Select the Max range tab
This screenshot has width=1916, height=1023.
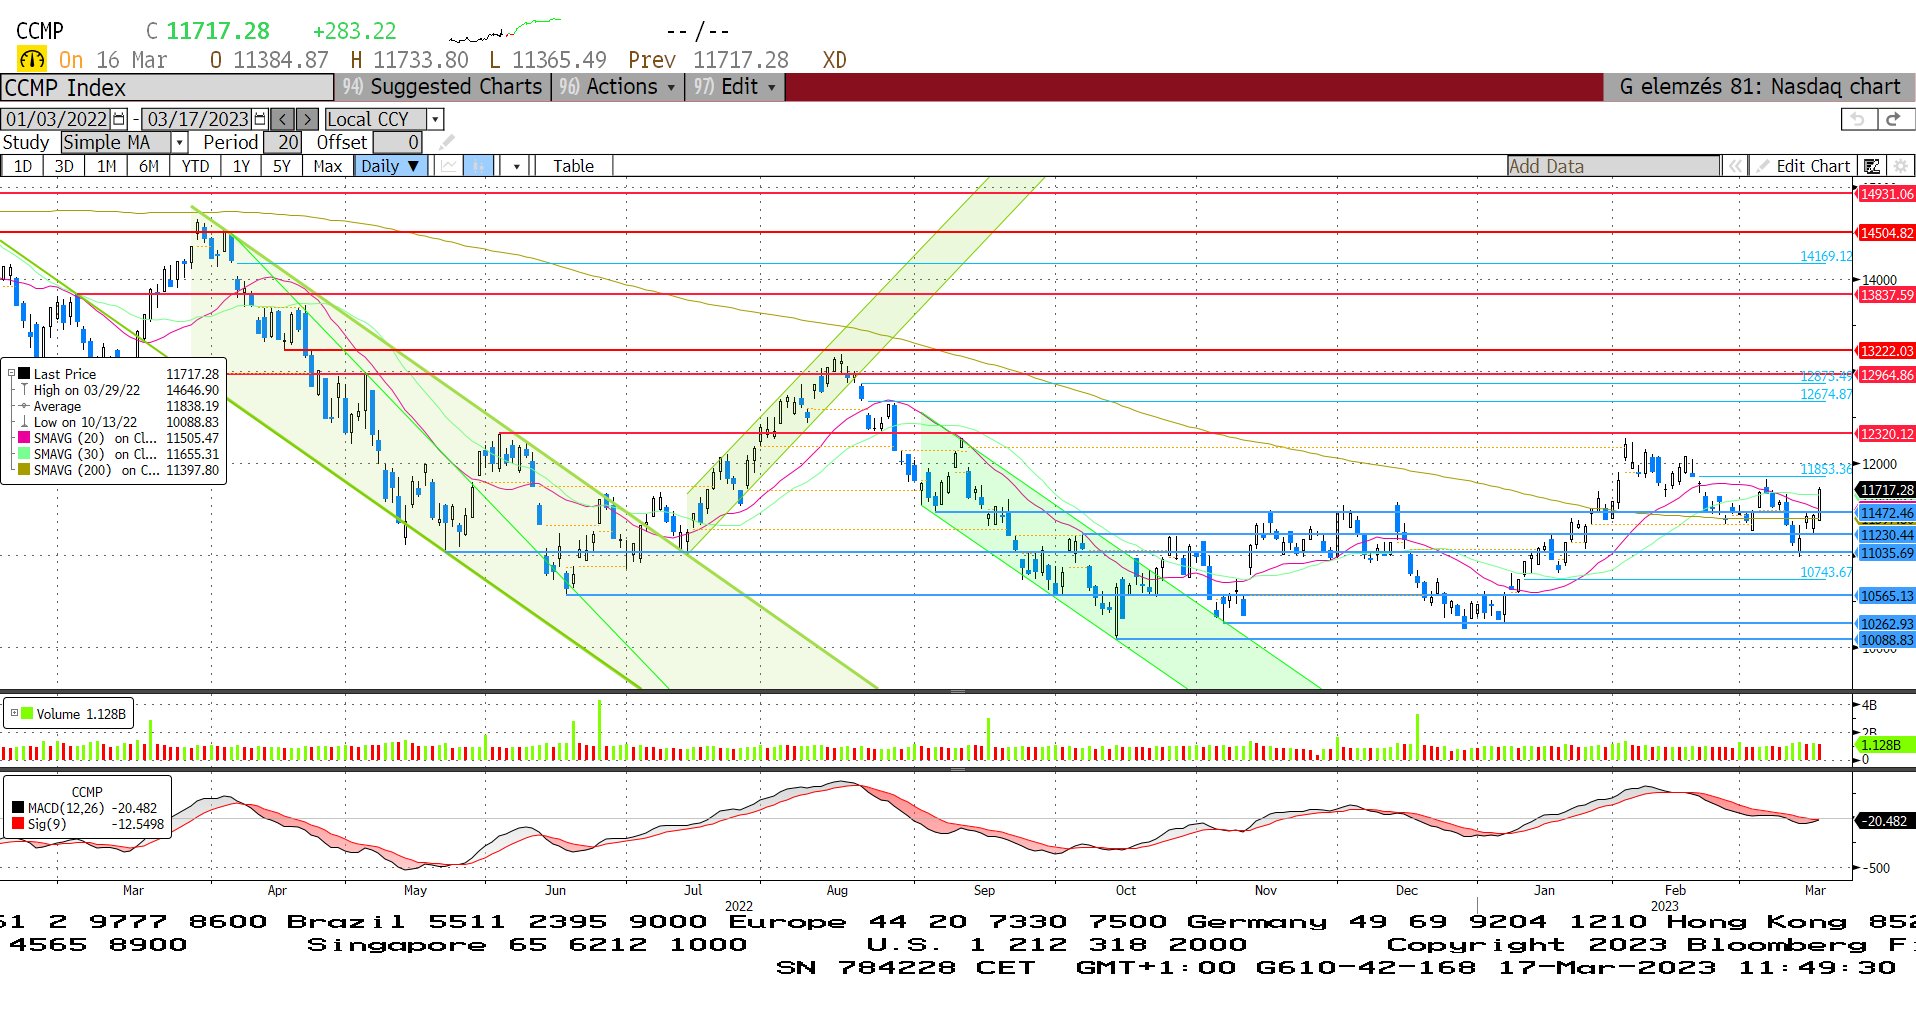(x=327, y=166)
